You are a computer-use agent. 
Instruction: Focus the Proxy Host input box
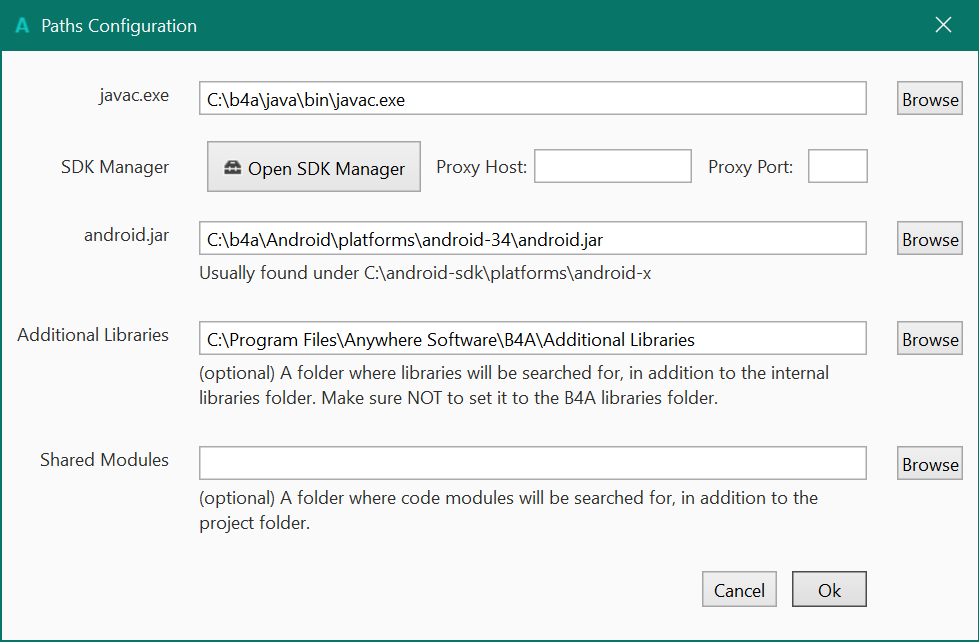point(613,167)
